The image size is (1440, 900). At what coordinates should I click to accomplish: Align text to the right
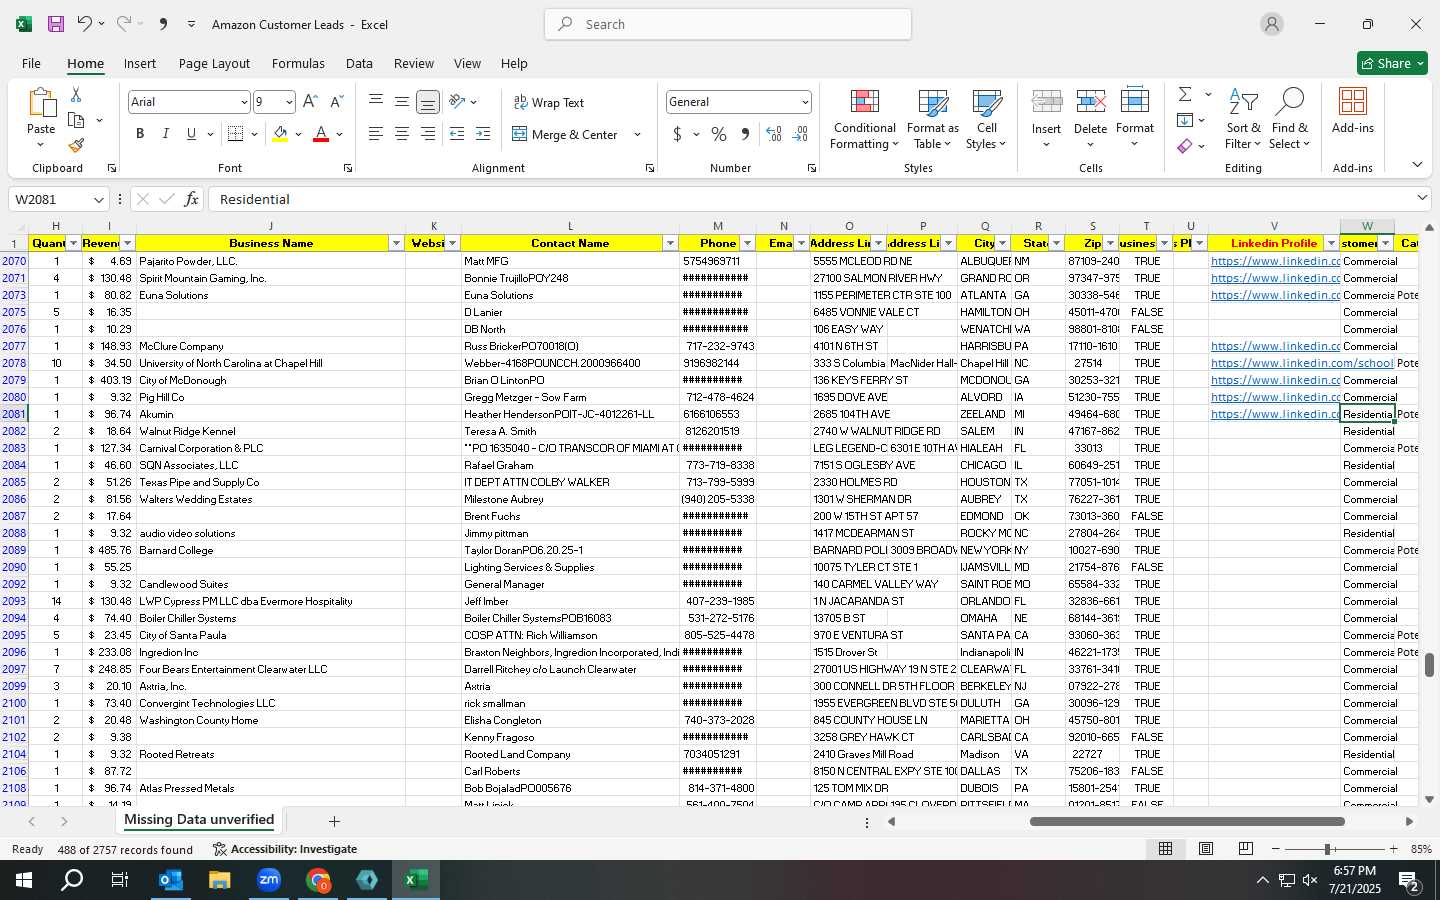(427, 134)
